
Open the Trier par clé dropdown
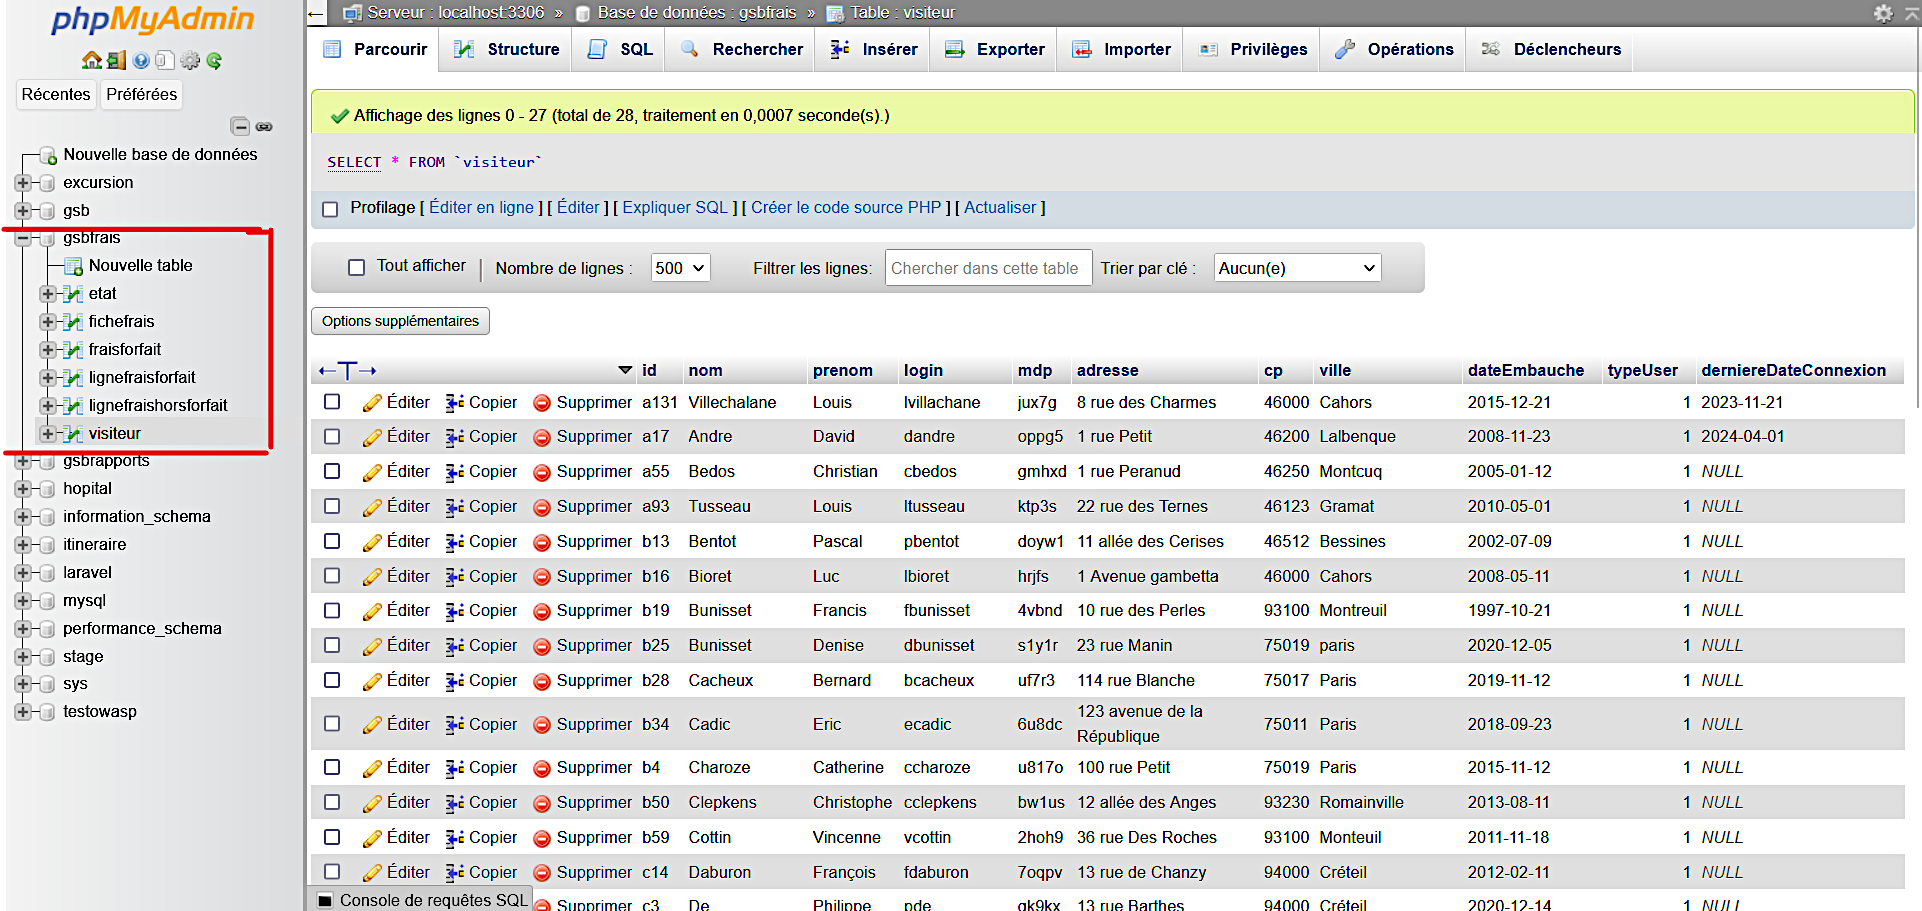coord(1297,268)
